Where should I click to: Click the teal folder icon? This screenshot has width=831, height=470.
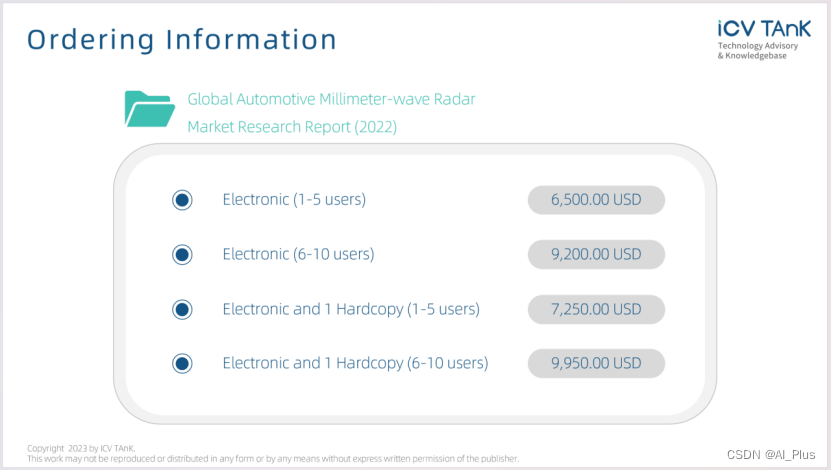coord(149,109)
